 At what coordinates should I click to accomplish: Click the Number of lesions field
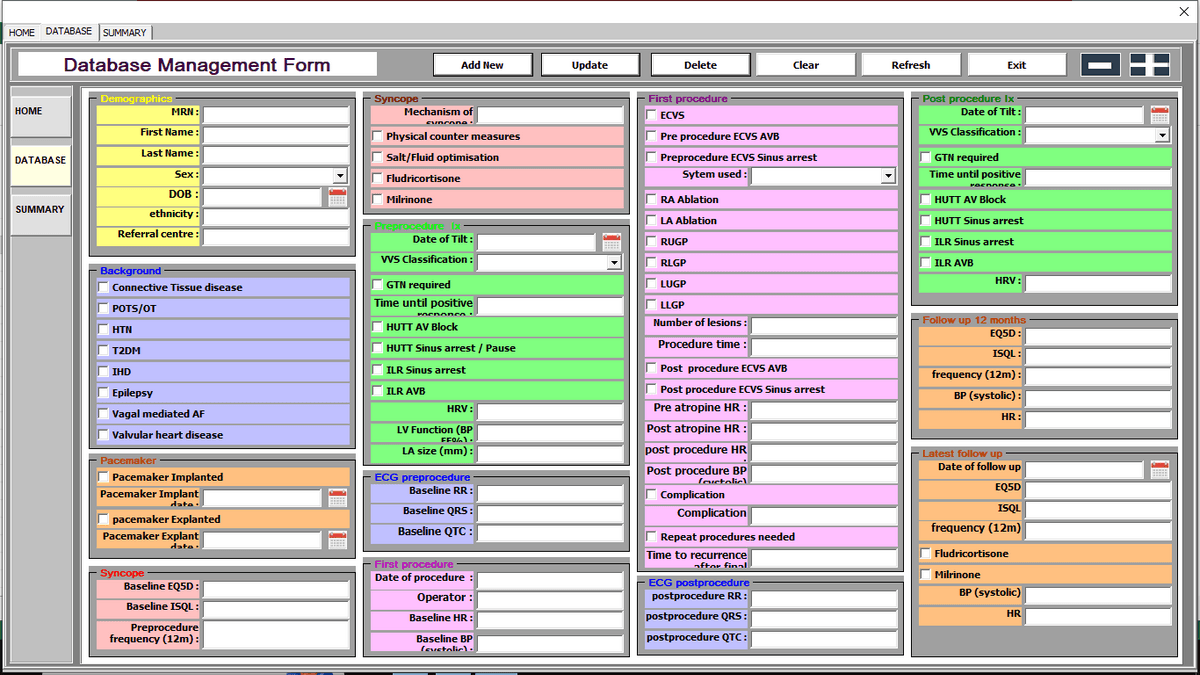coord(823,325)
